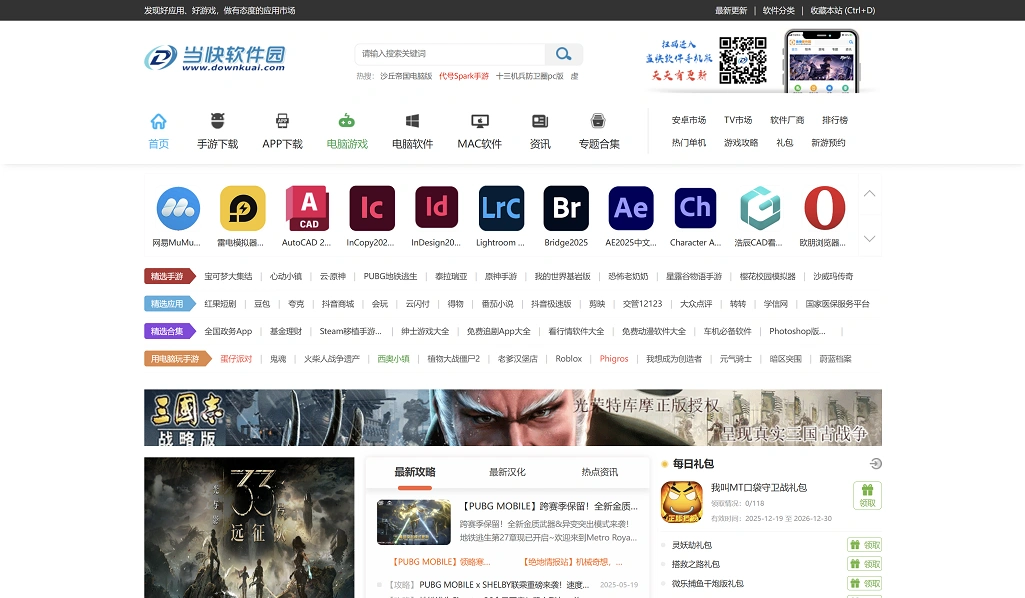This screenshot has width=1025, height=598.
Task: Click 领取 for 我叫MT口袋守卫战礼包
Action: coord(866,495)
